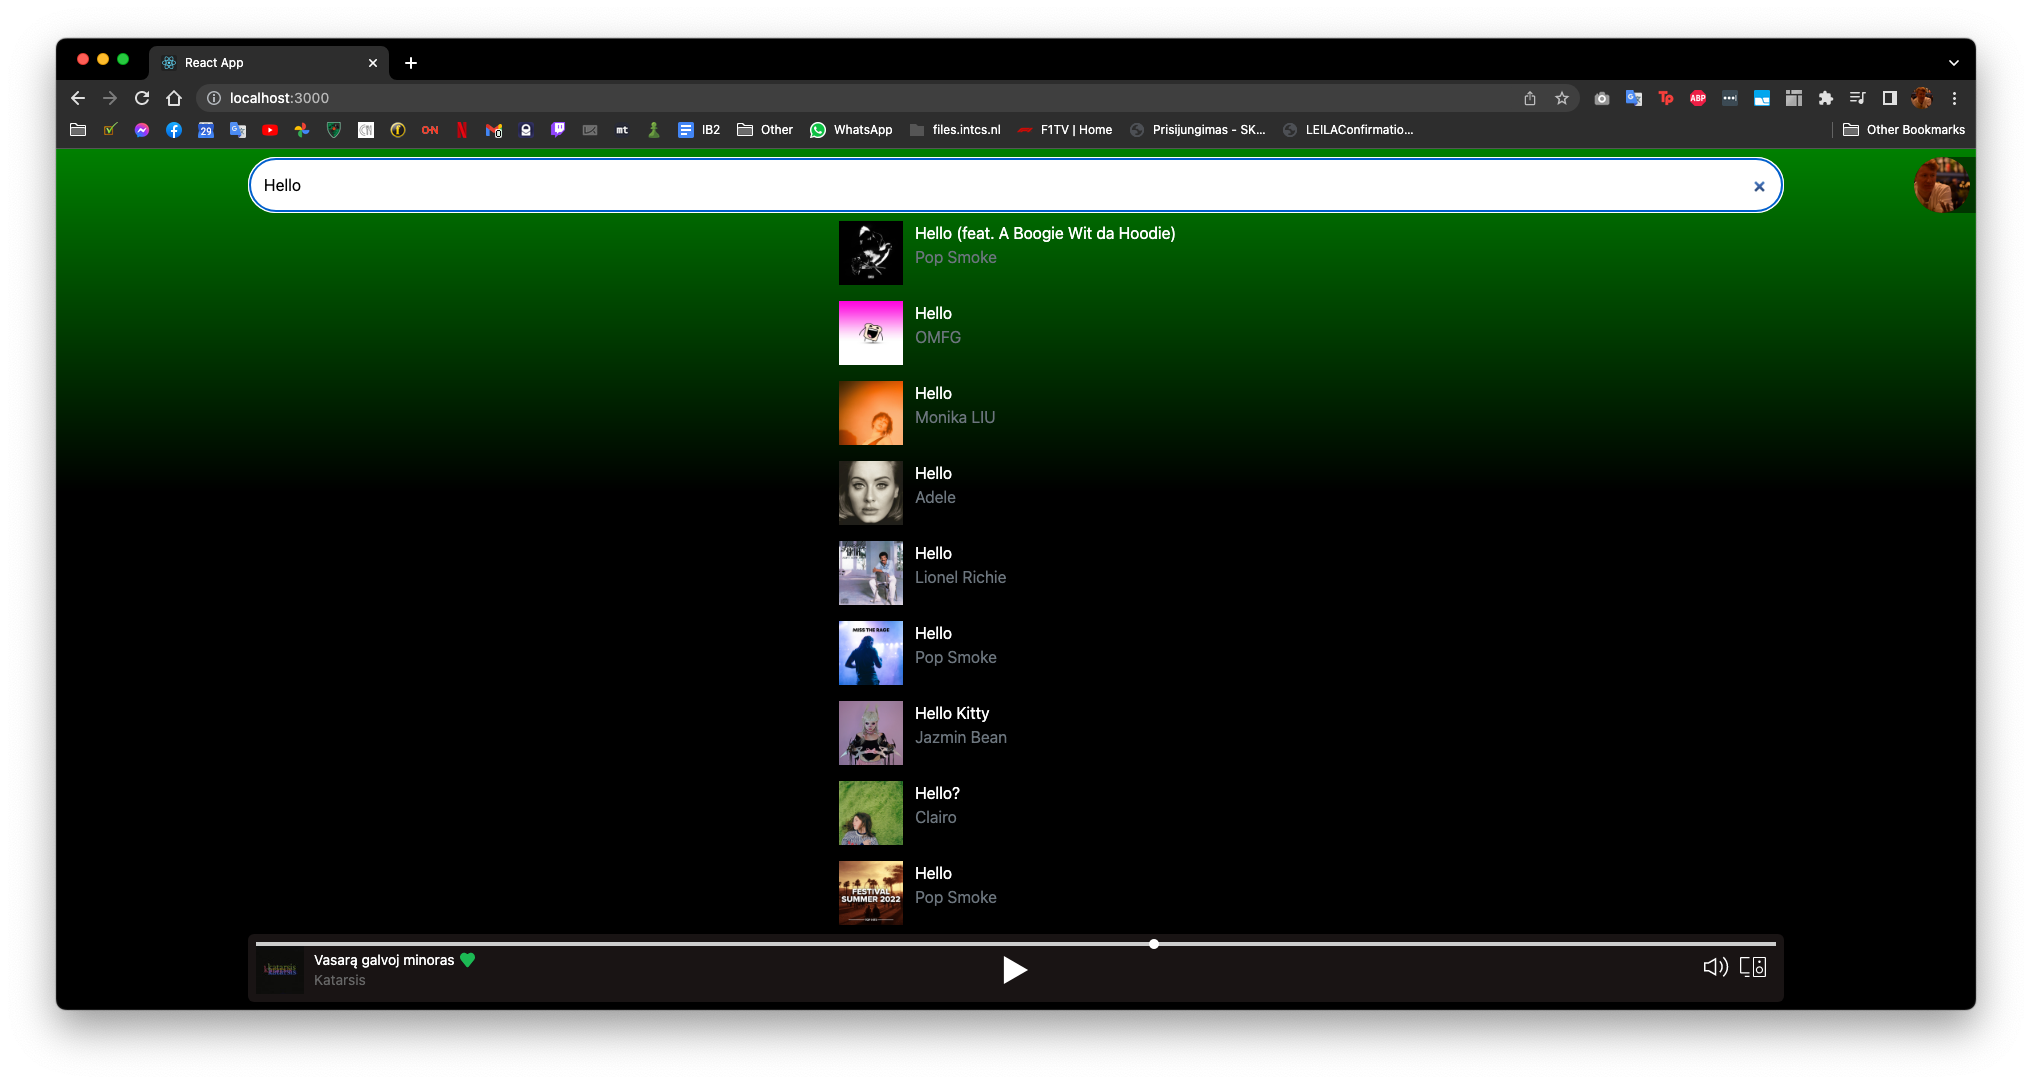Open the devices icon in the player bar

pos(1753,967)
